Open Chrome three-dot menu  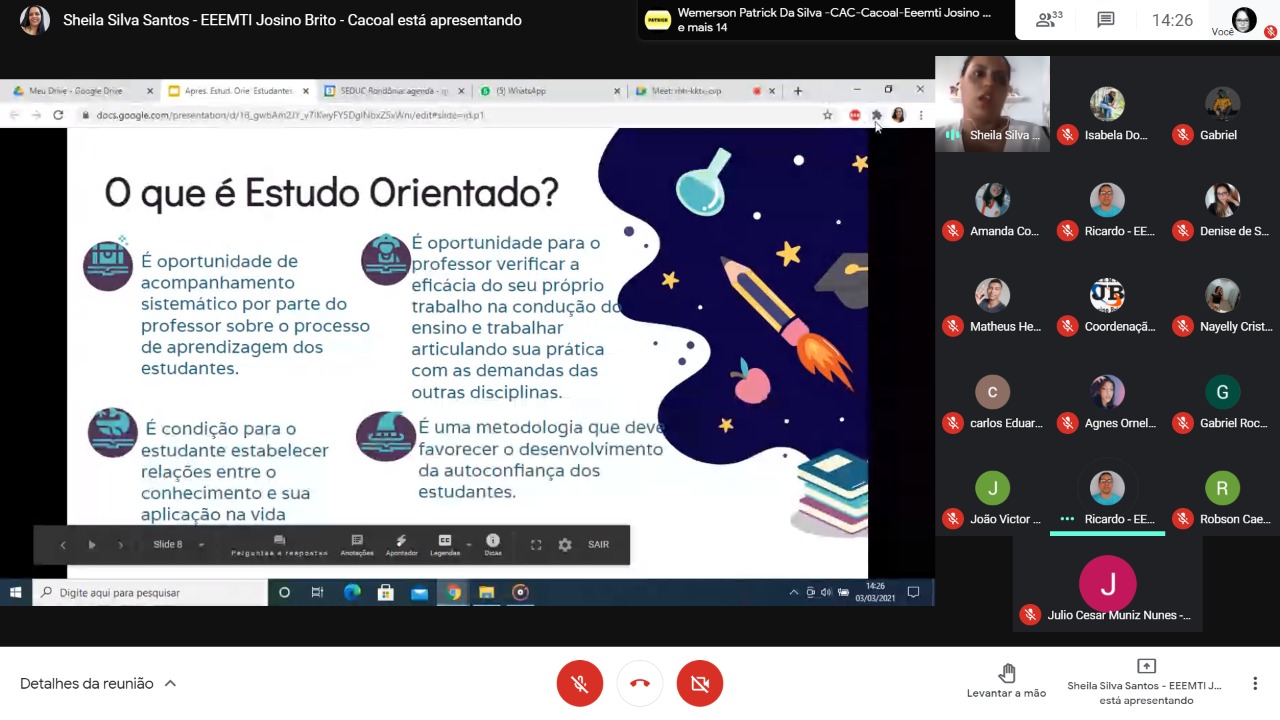(x=920, y=115)
